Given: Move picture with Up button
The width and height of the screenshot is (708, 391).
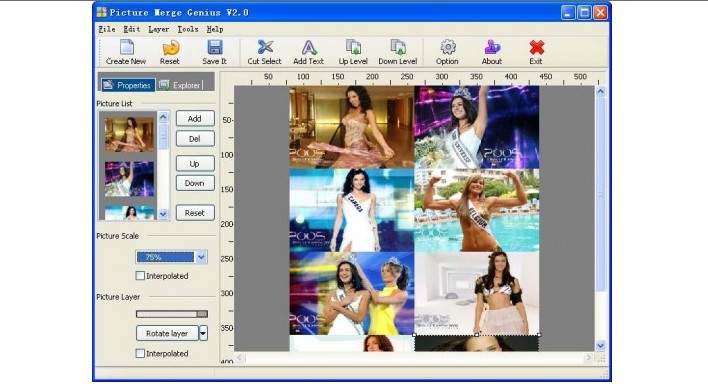Looking at the screenshot, I should 195,163.
